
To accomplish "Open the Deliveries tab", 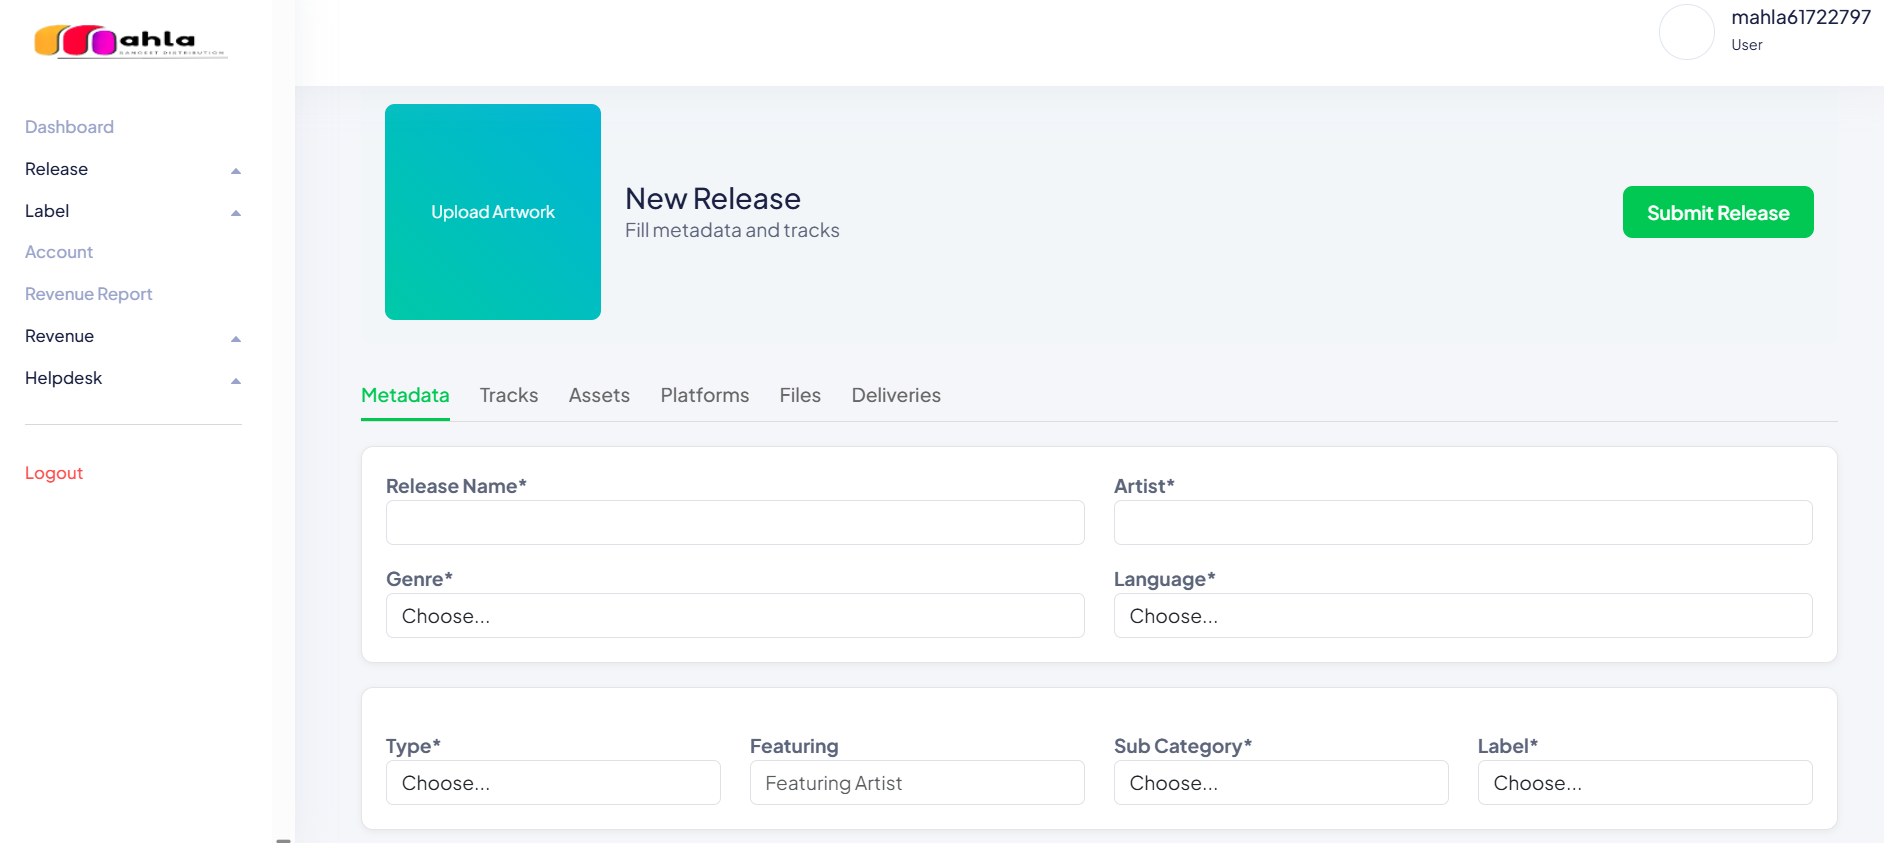I will point(895,395).
